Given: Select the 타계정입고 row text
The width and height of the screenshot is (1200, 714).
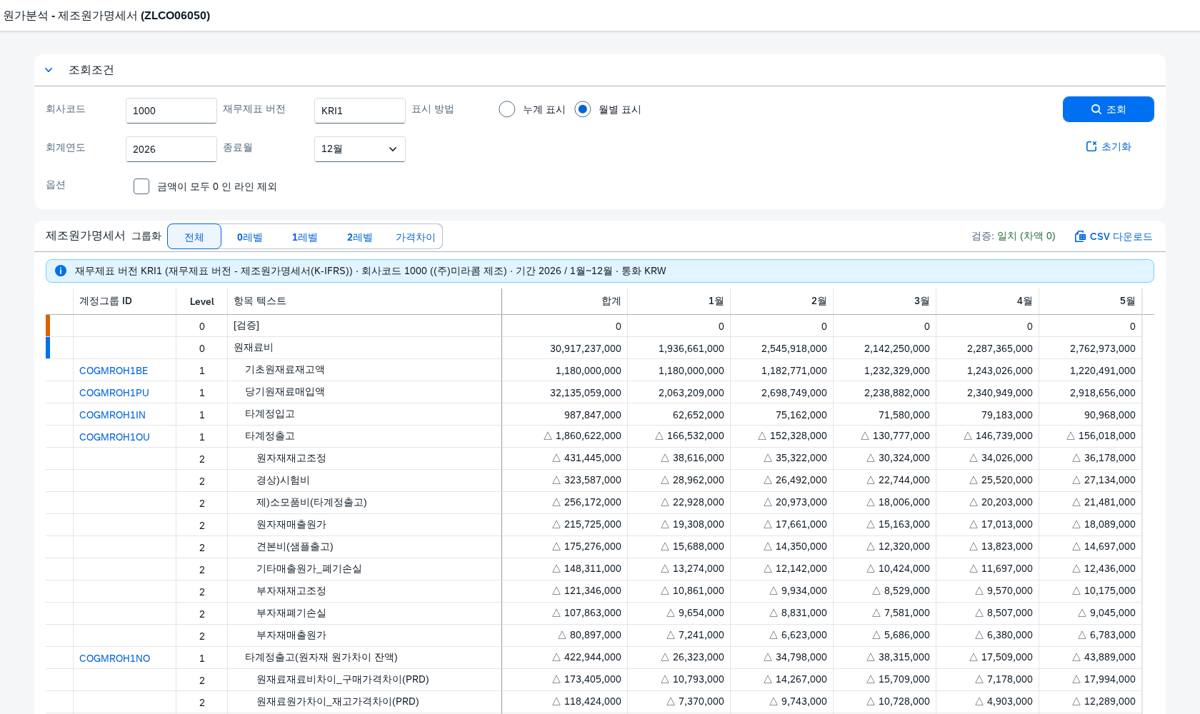Looking at the screenshot, I should tap(270, 414).
